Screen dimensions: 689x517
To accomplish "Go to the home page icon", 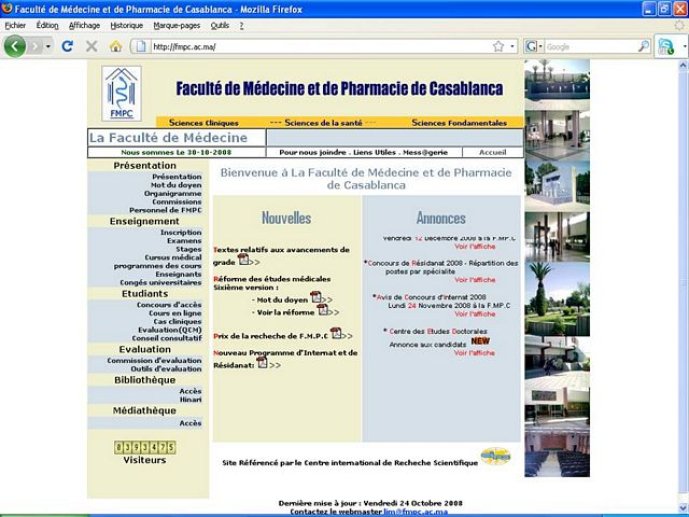I will (x=116, y=46).
